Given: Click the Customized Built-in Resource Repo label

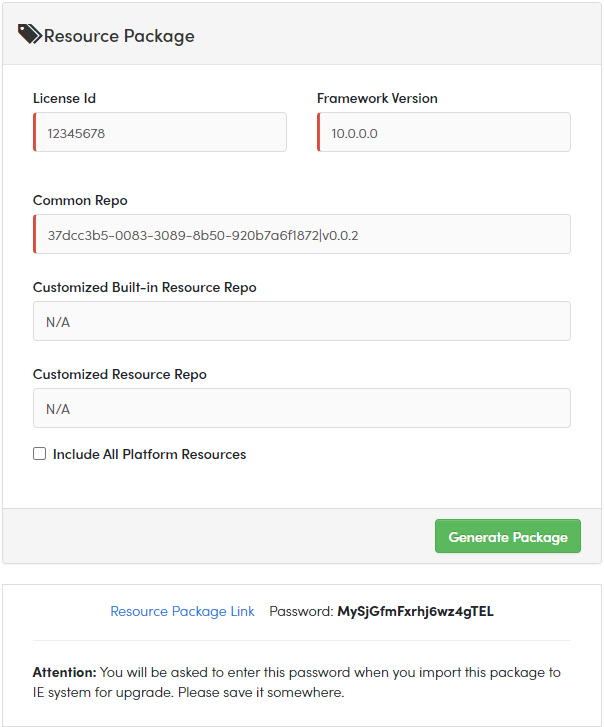Looking at the screenshot, I should (144, 287).
